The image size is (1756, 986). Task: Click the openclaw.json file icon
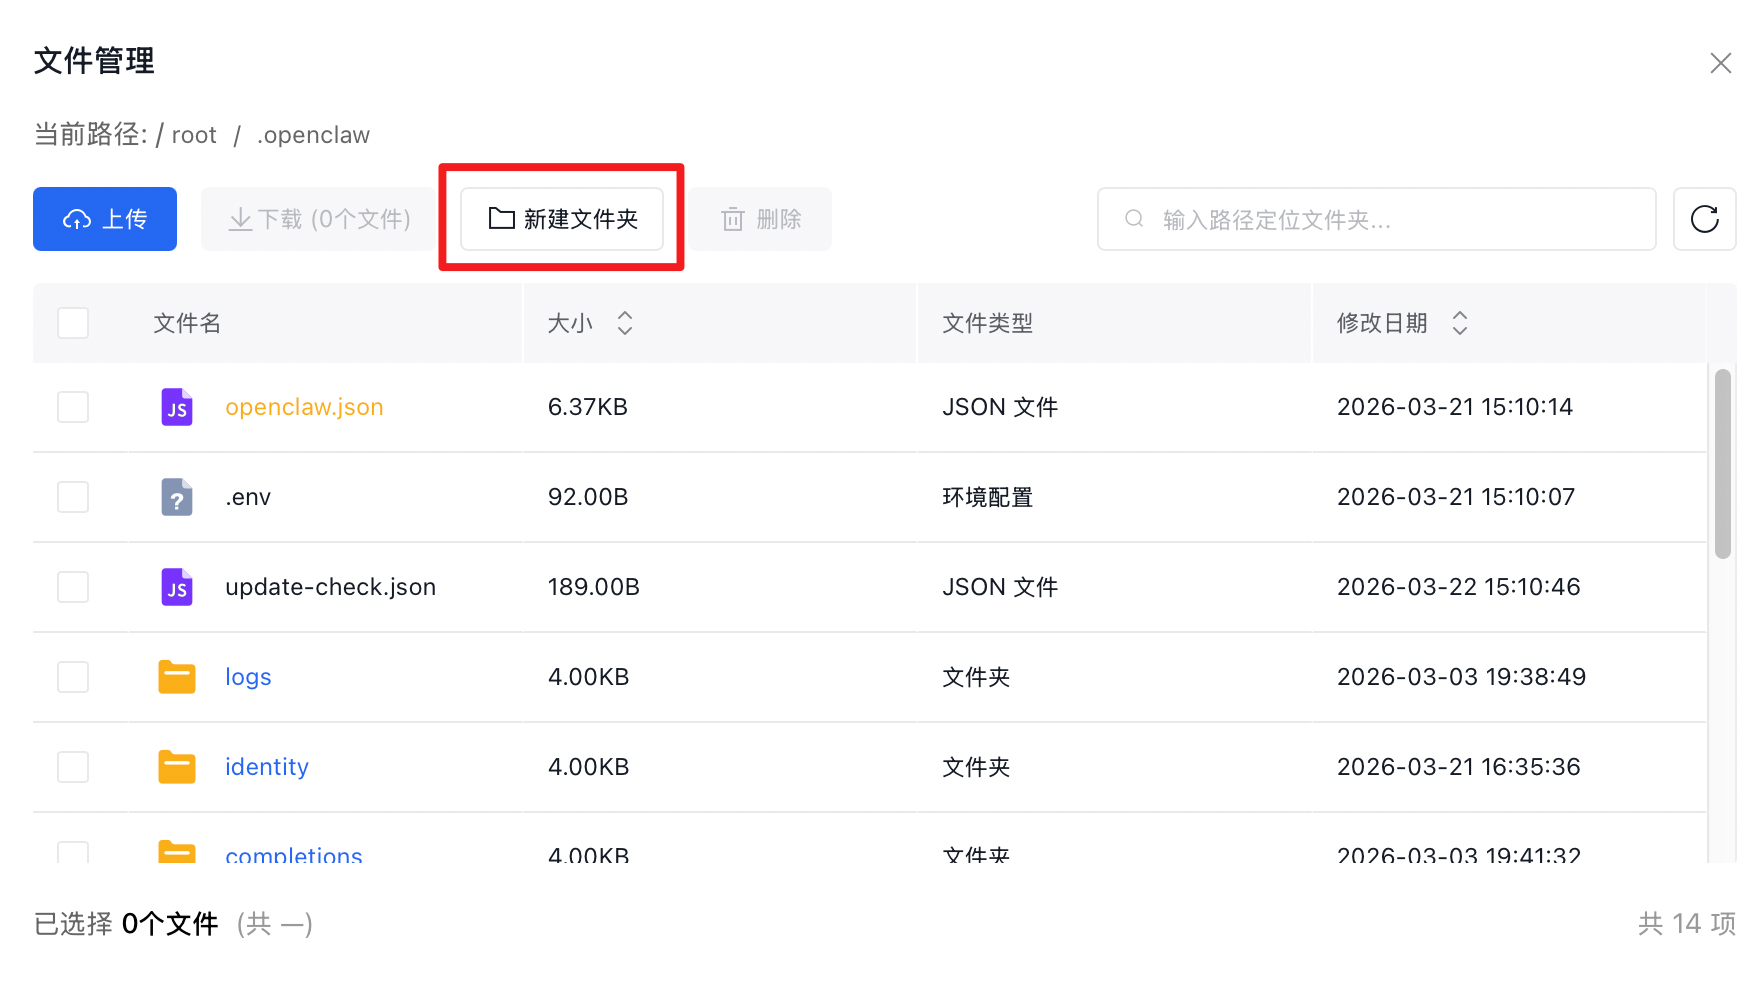click(177, 407)
